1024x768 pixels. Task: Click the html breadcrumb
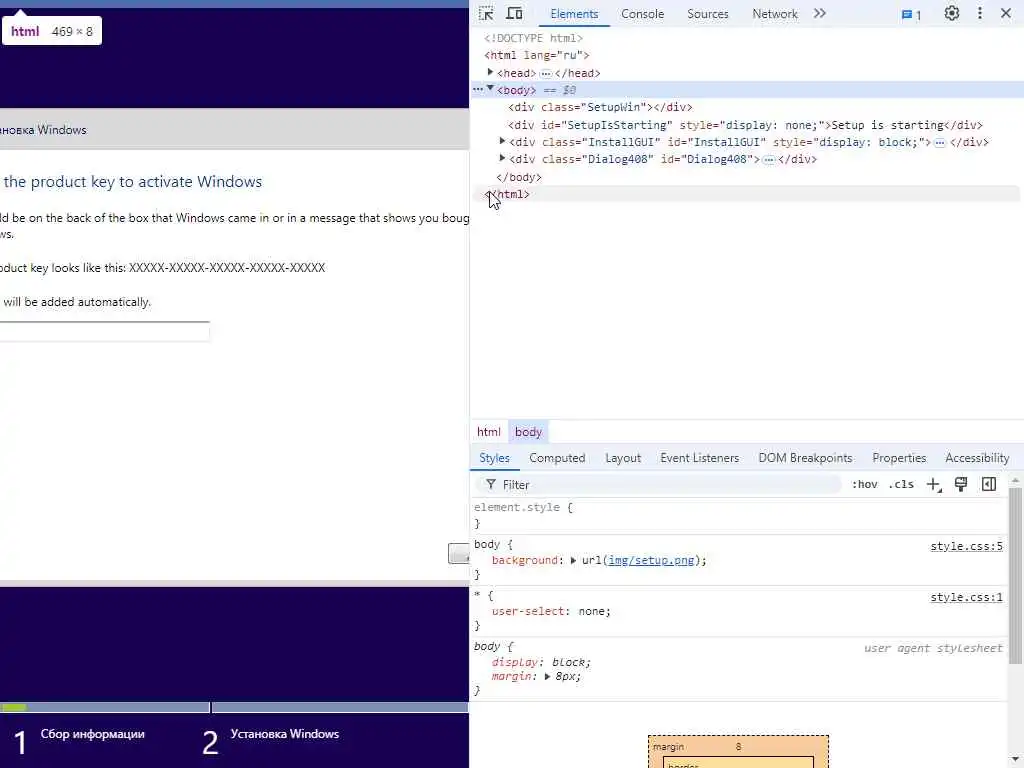(x=488, y=432)
